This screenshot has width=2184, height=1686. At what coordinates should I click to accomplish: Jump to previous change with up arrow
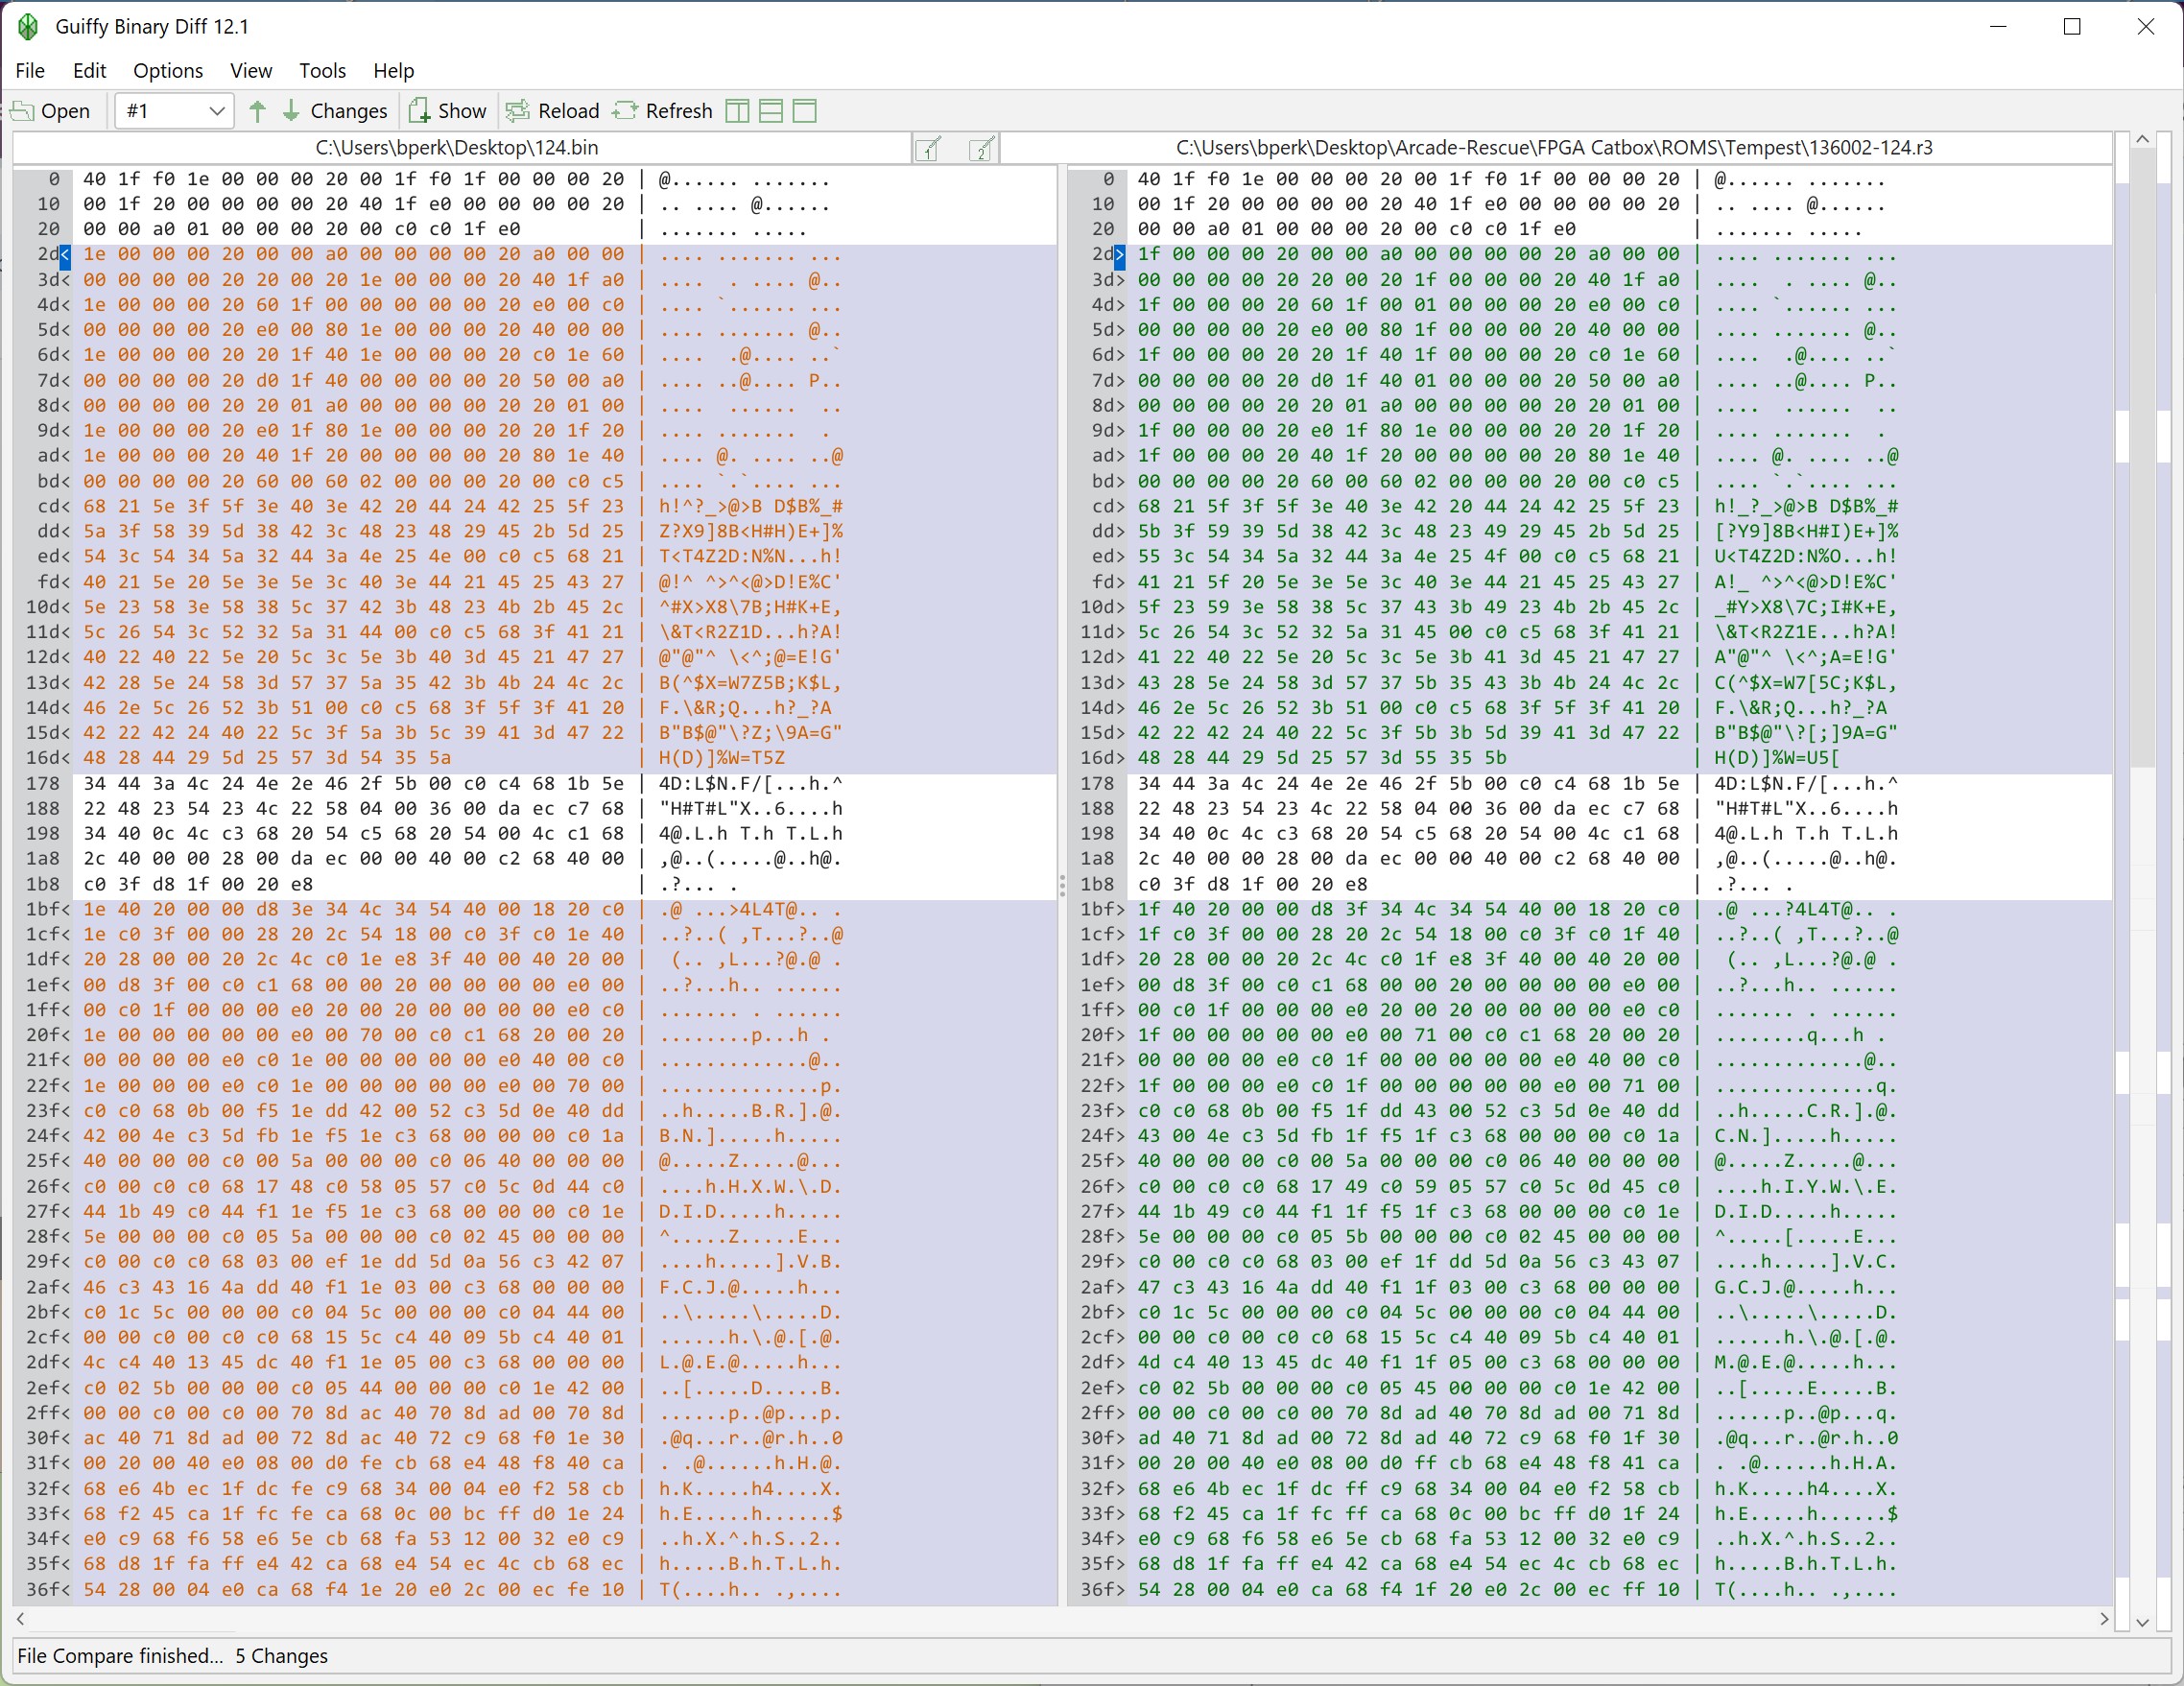(258, 111)
